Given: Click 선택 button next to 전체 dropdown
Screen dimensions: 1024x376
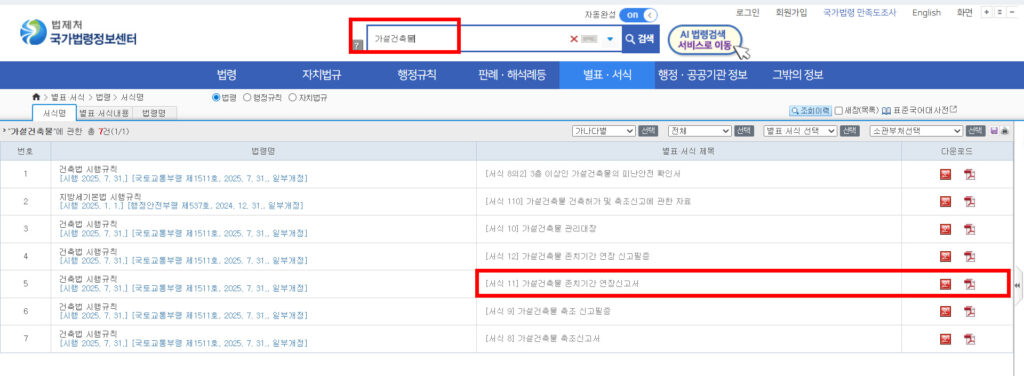Looking at the screenshot, I should (744, 131).
